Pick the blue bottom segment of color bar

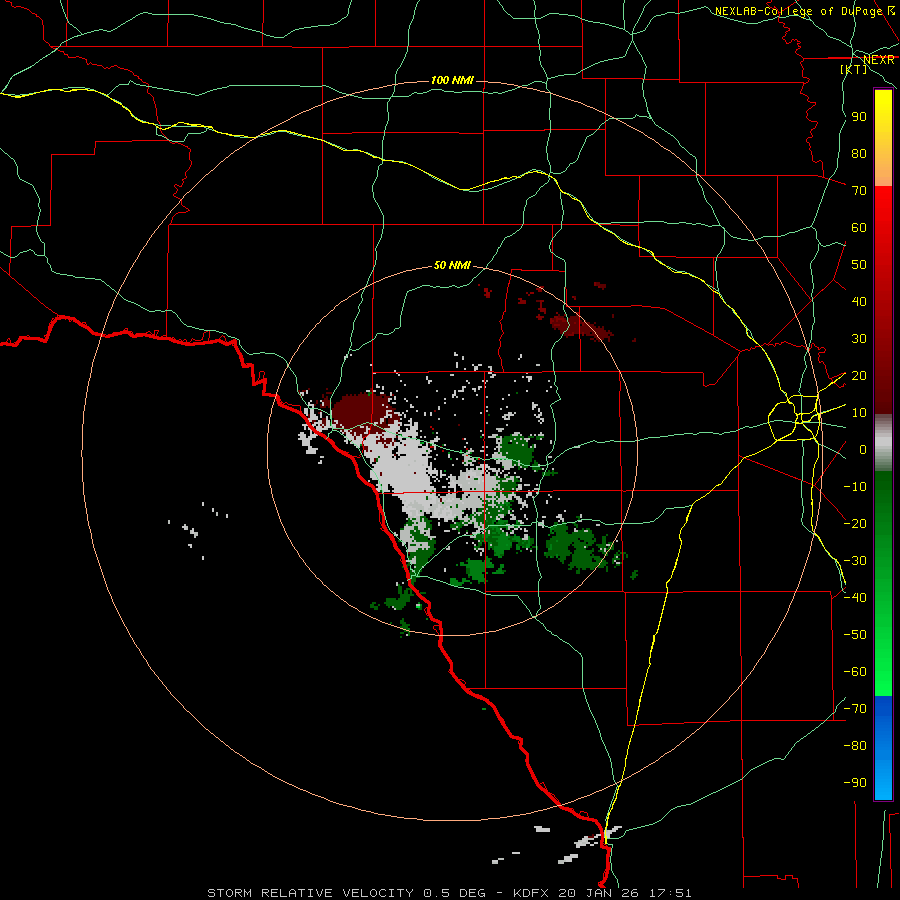[x=883, y=748]
